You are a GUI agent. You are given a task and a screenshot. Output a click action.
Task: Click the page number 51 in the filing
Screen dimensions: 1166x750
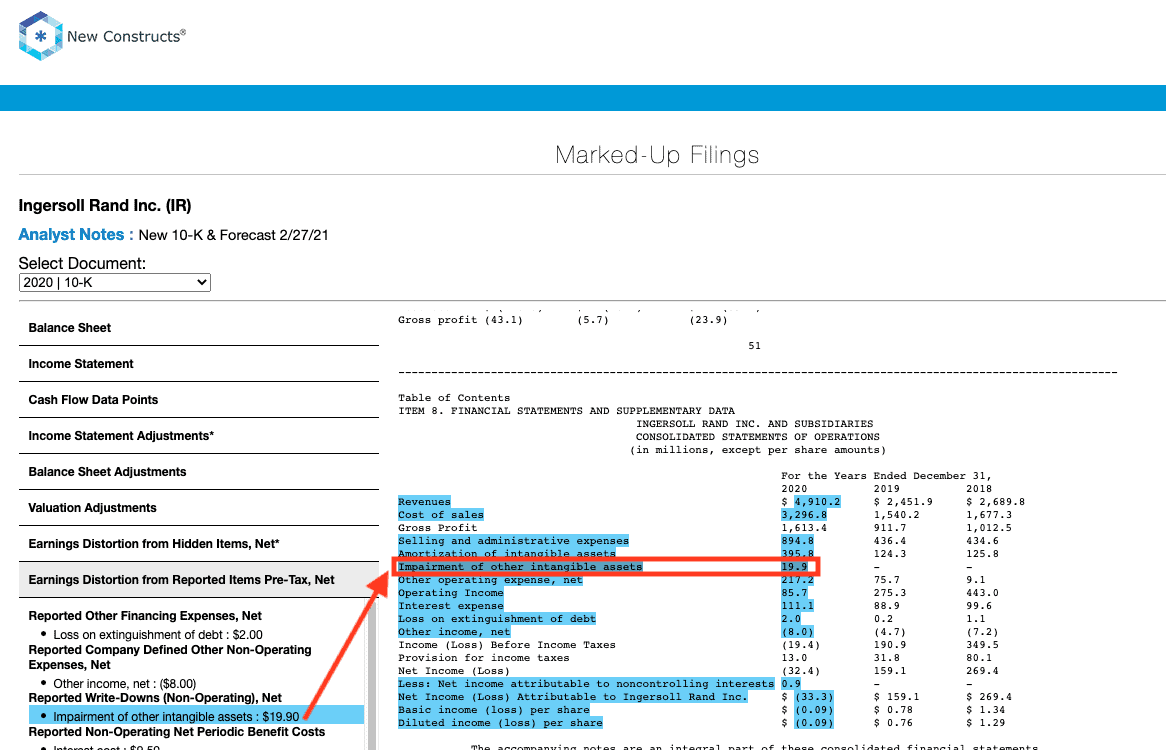pyautogui.click(x=754, y=346)
